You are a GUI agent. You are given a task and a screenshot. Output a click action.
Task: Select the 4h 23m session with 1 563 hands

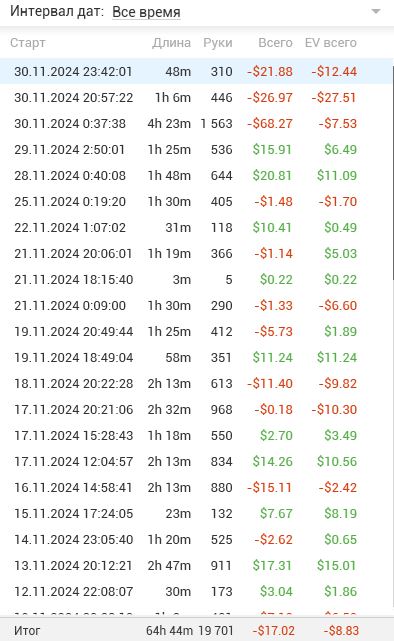(x=196, y=123)
